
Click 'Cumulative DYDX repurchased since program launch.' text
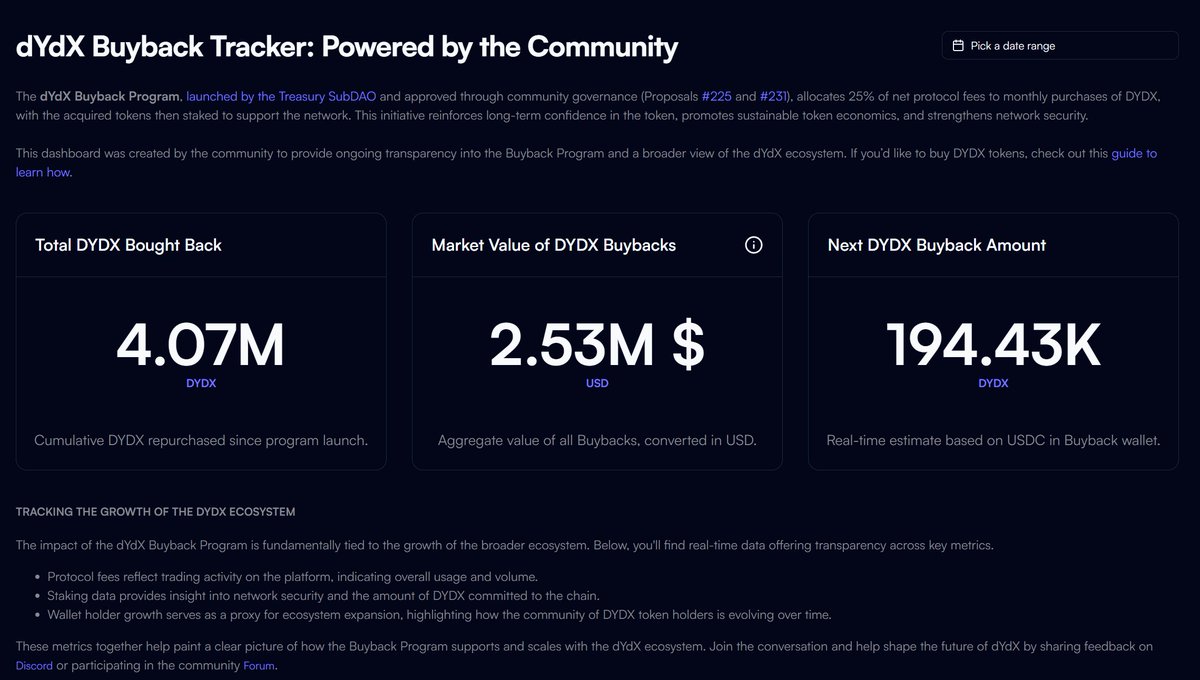(x=201, y=440)
